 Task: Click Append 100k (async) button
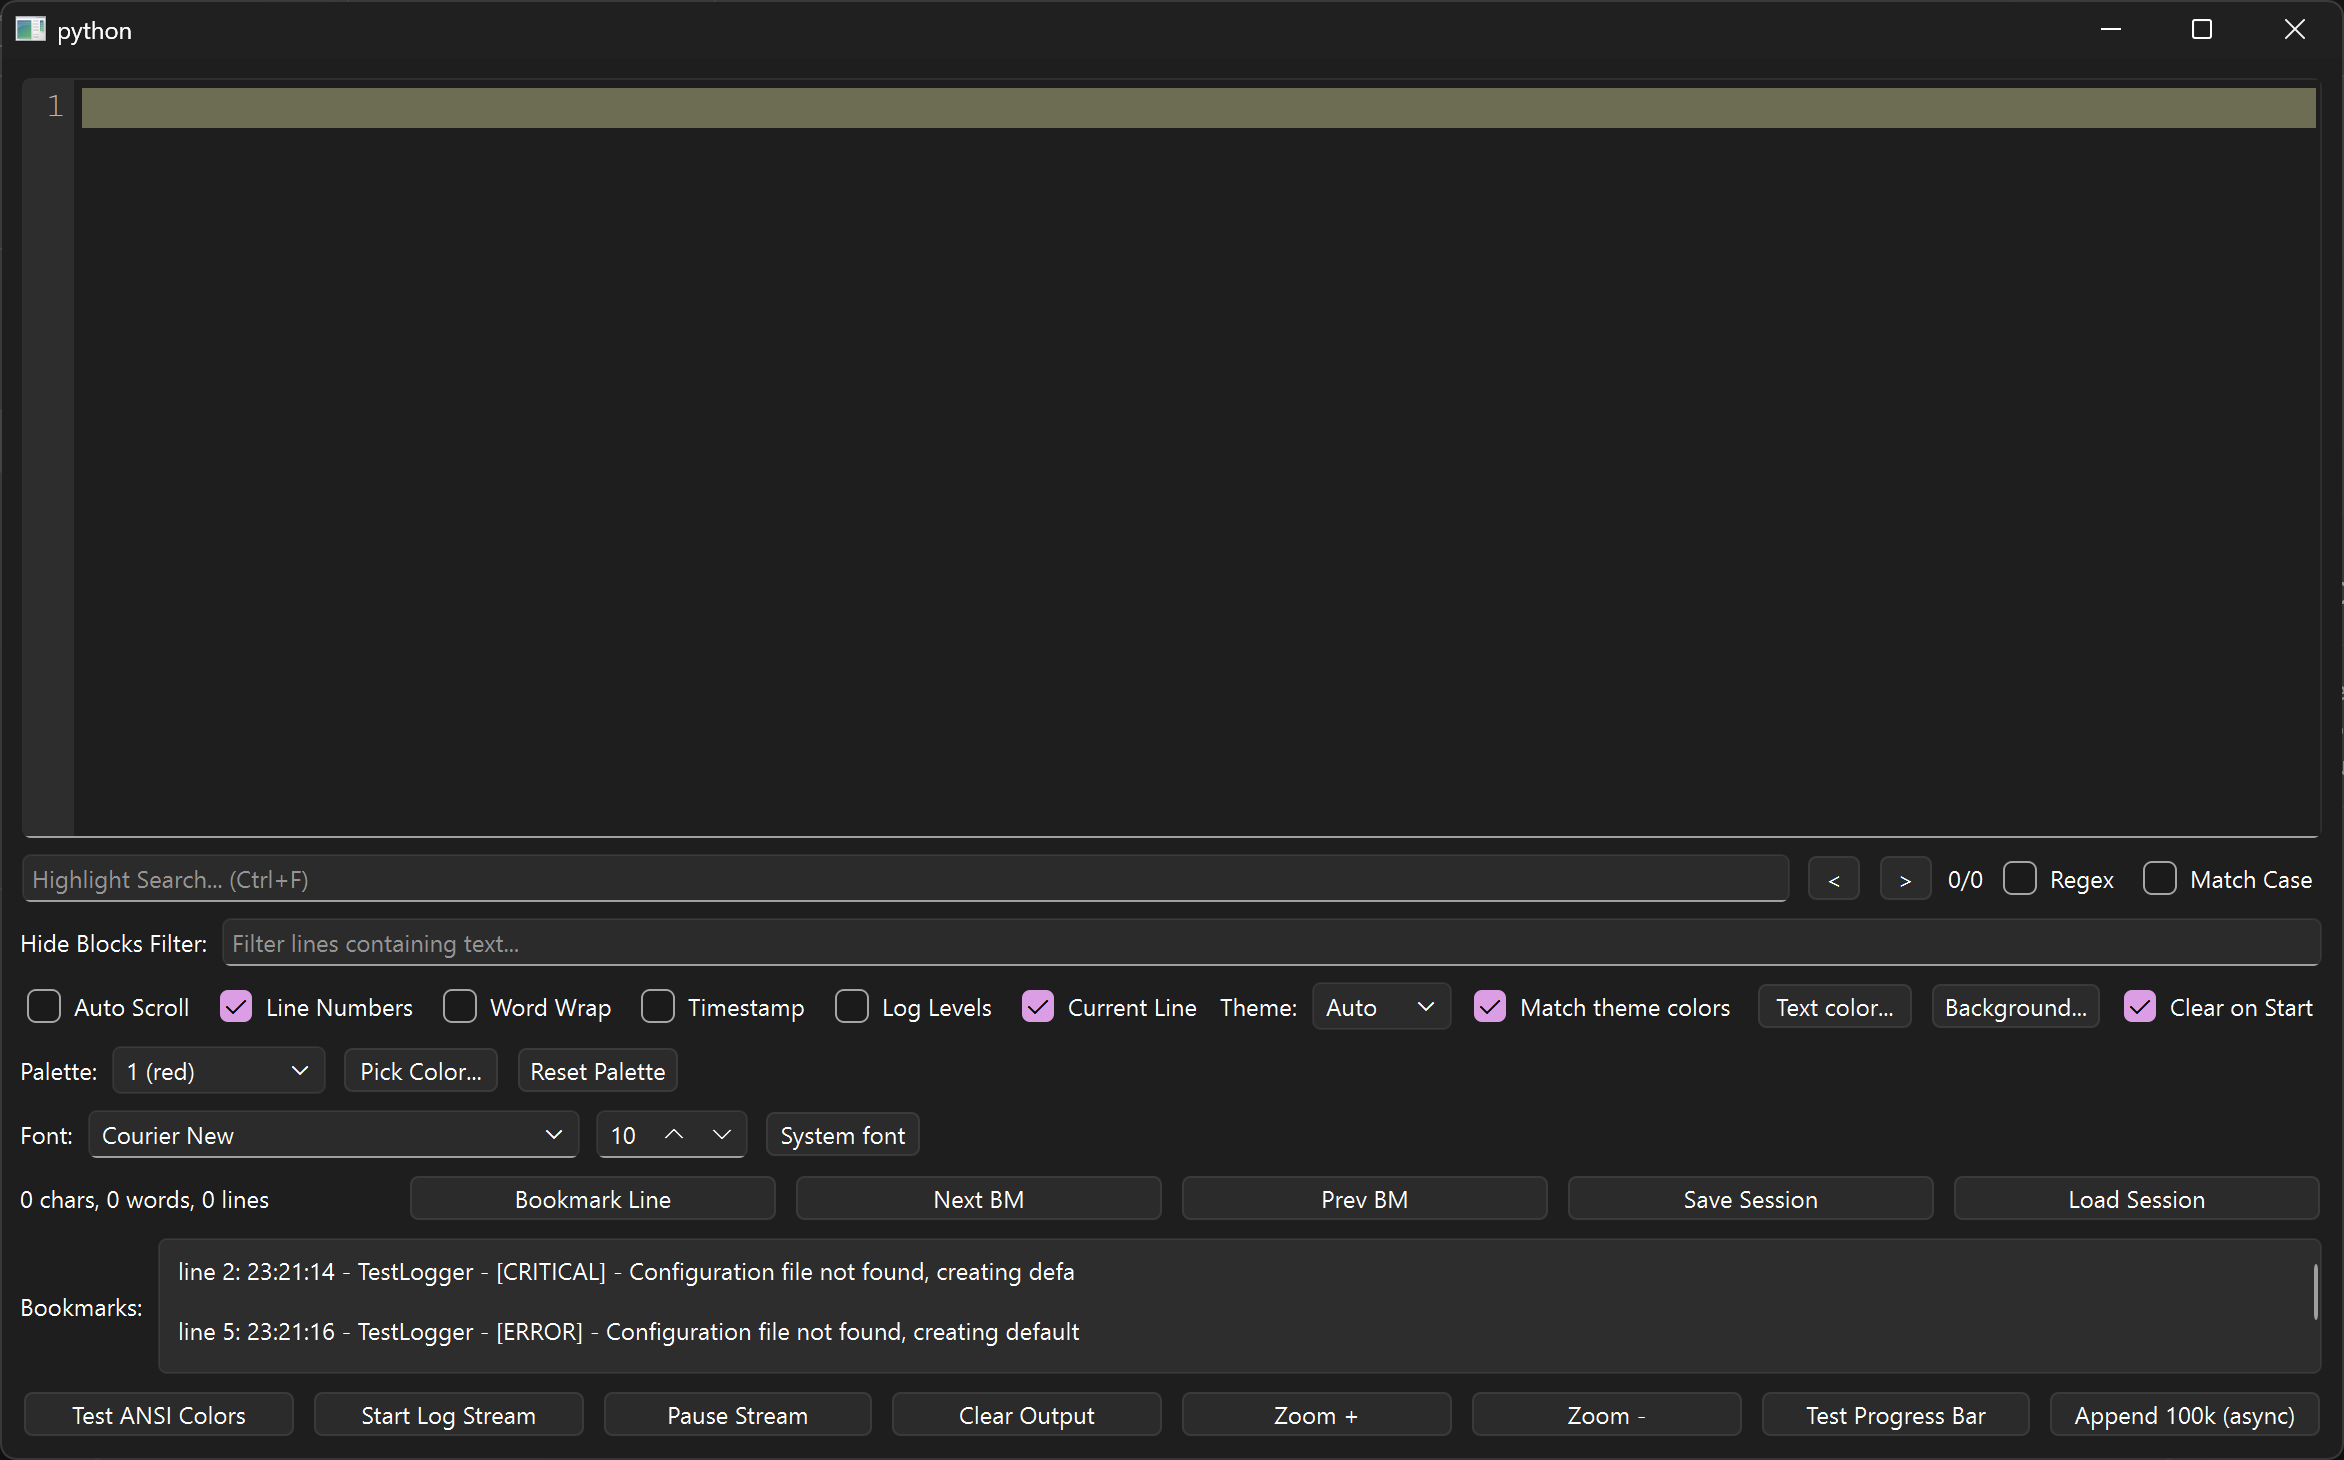(2185, 1415)
